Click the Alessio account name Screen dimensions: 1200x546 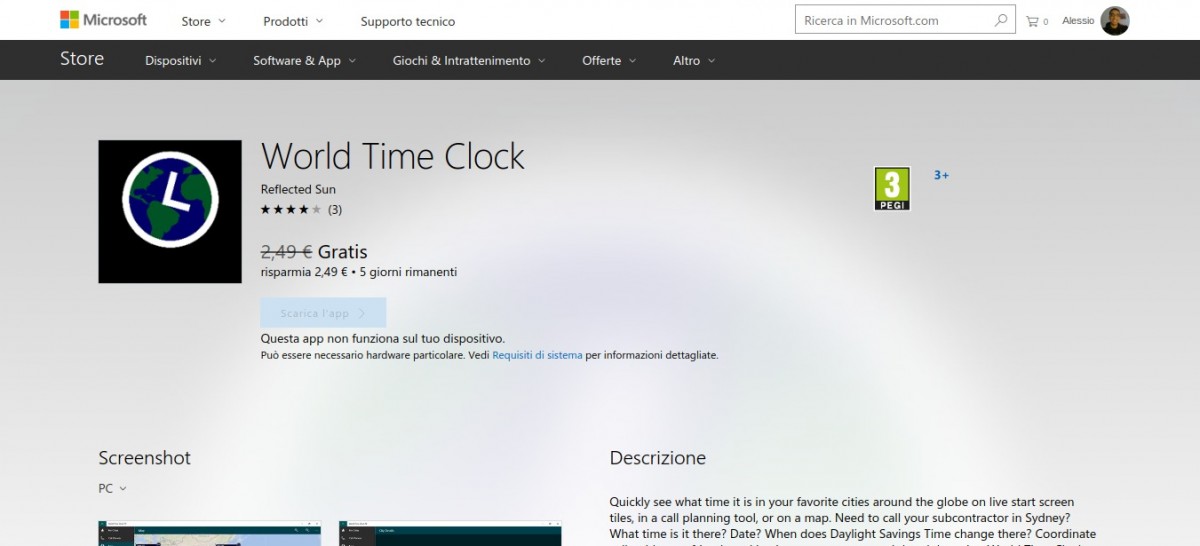(x=1078, y=21)
